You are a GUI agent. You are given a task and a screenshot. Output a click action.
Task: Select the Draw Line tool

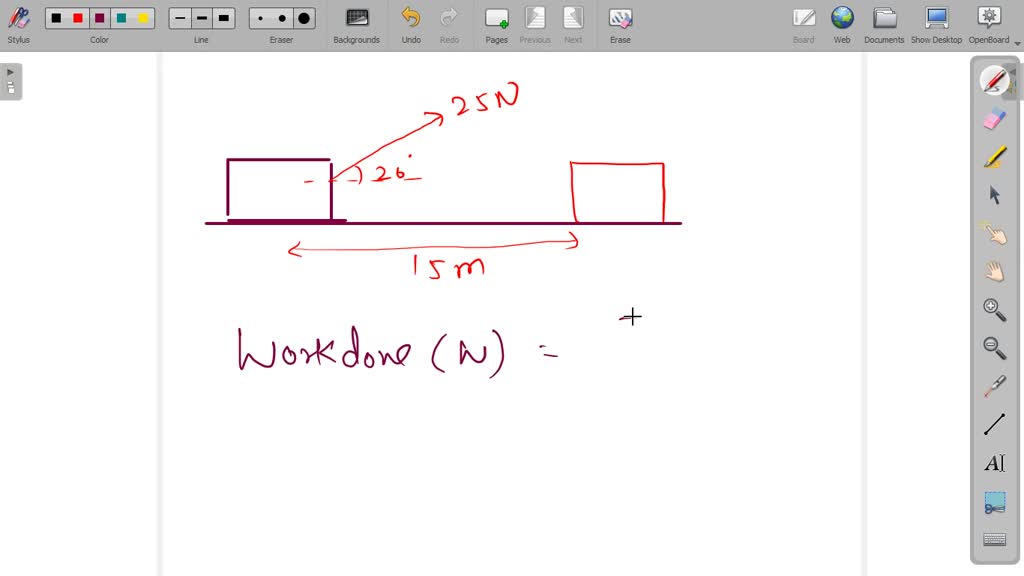point(994,425)
